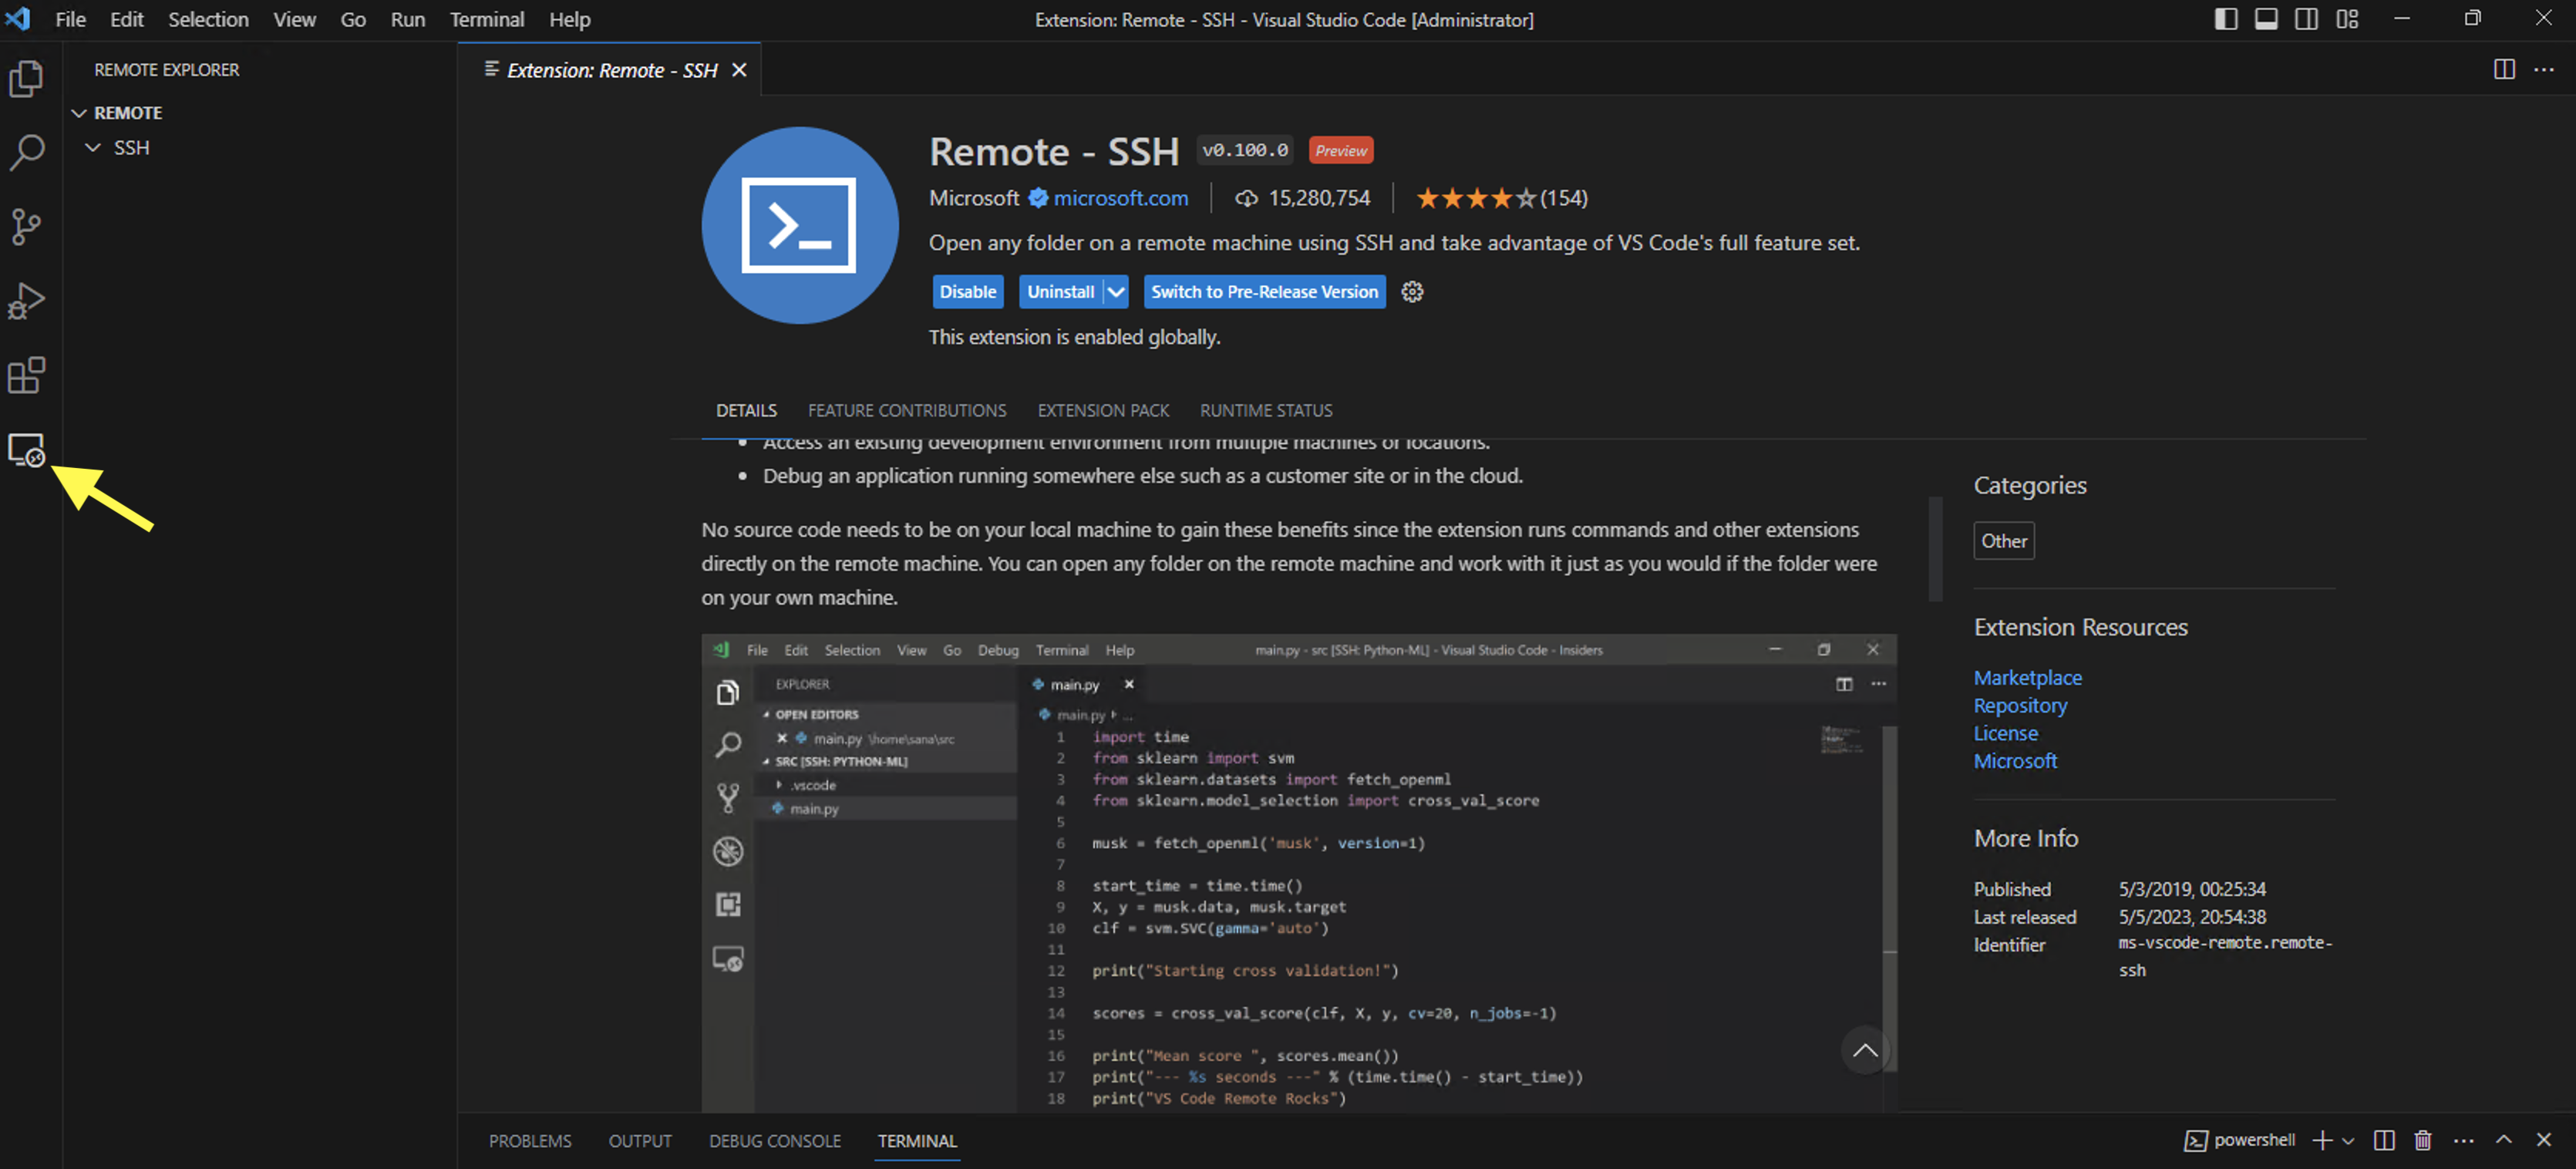This screenshot has height=1169, width=2576.
Task: Open Run and Debug view icon
Action: [26, 300]
